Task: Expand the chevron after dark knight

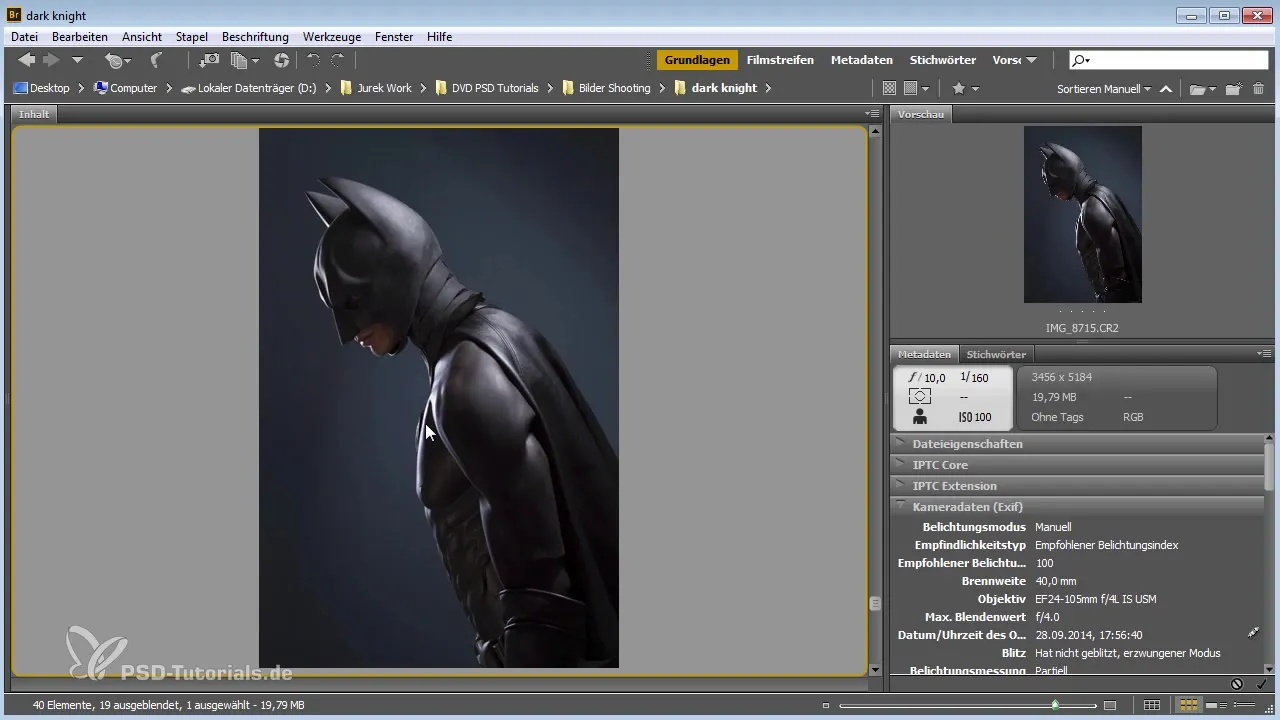Action: click(768, 88)
